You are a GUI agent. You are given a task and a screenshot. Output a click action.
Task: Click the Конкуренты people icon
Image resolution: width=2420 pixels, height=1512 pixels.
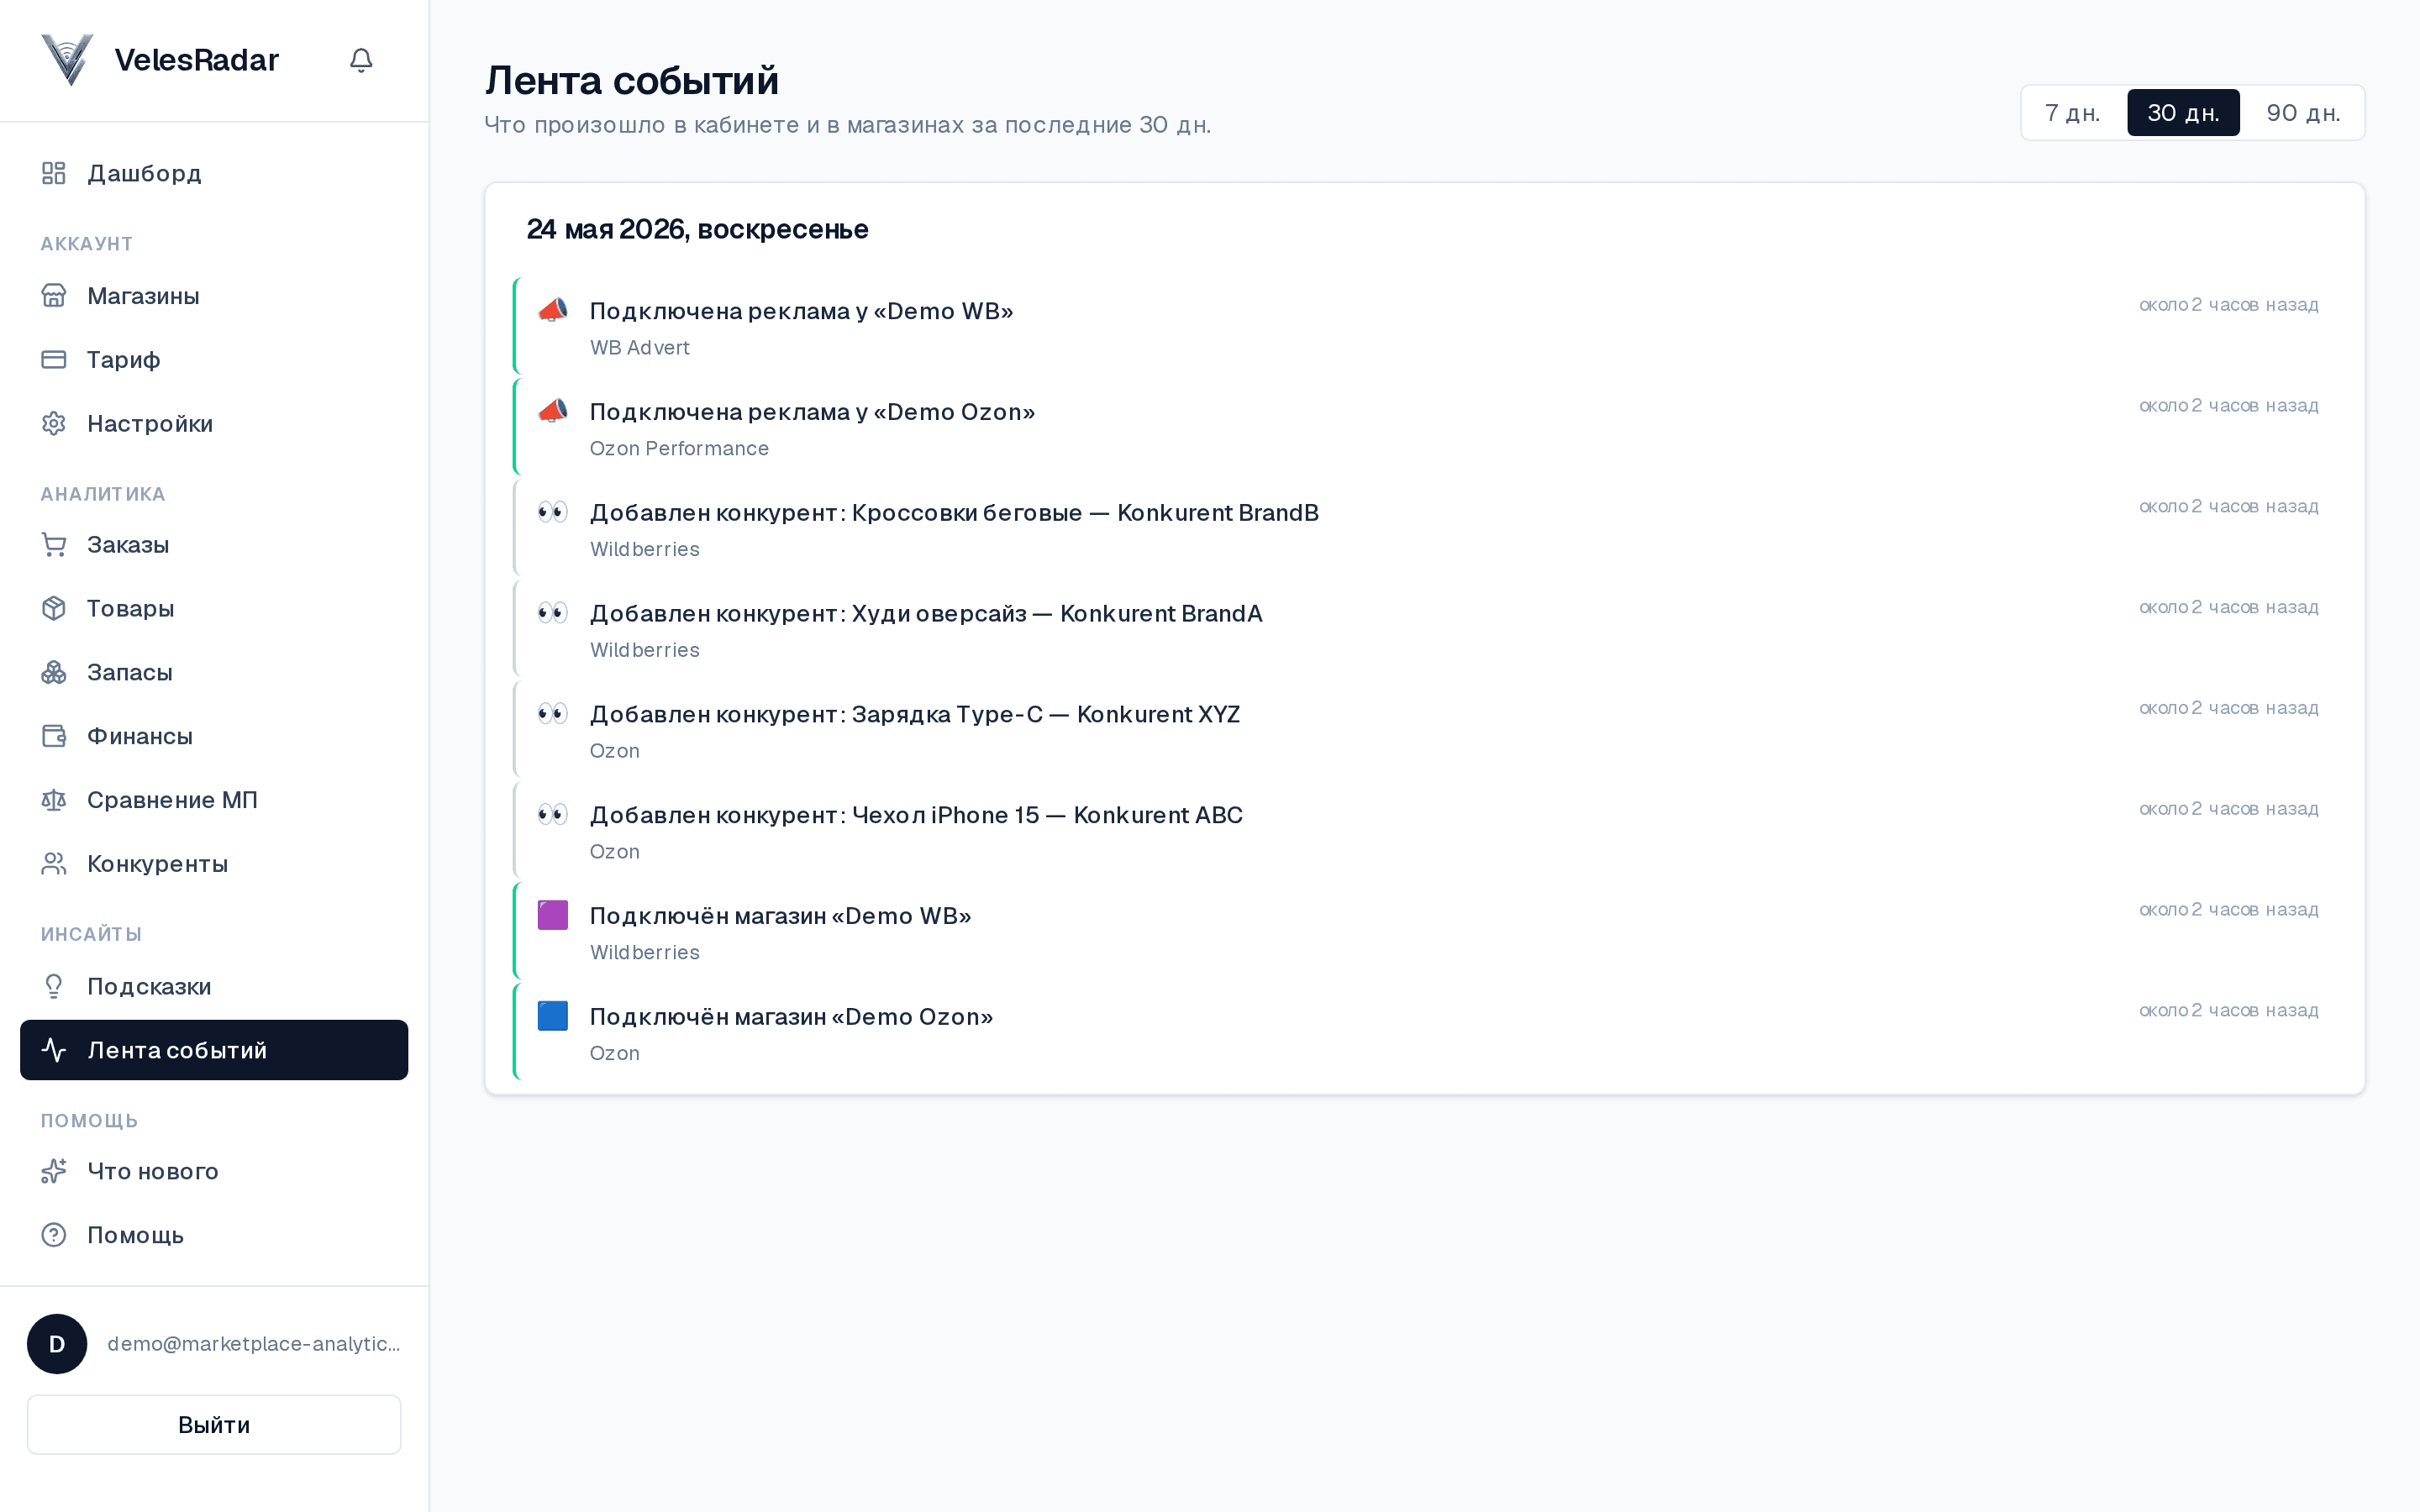pyautogui.click(x=54, y=863)
